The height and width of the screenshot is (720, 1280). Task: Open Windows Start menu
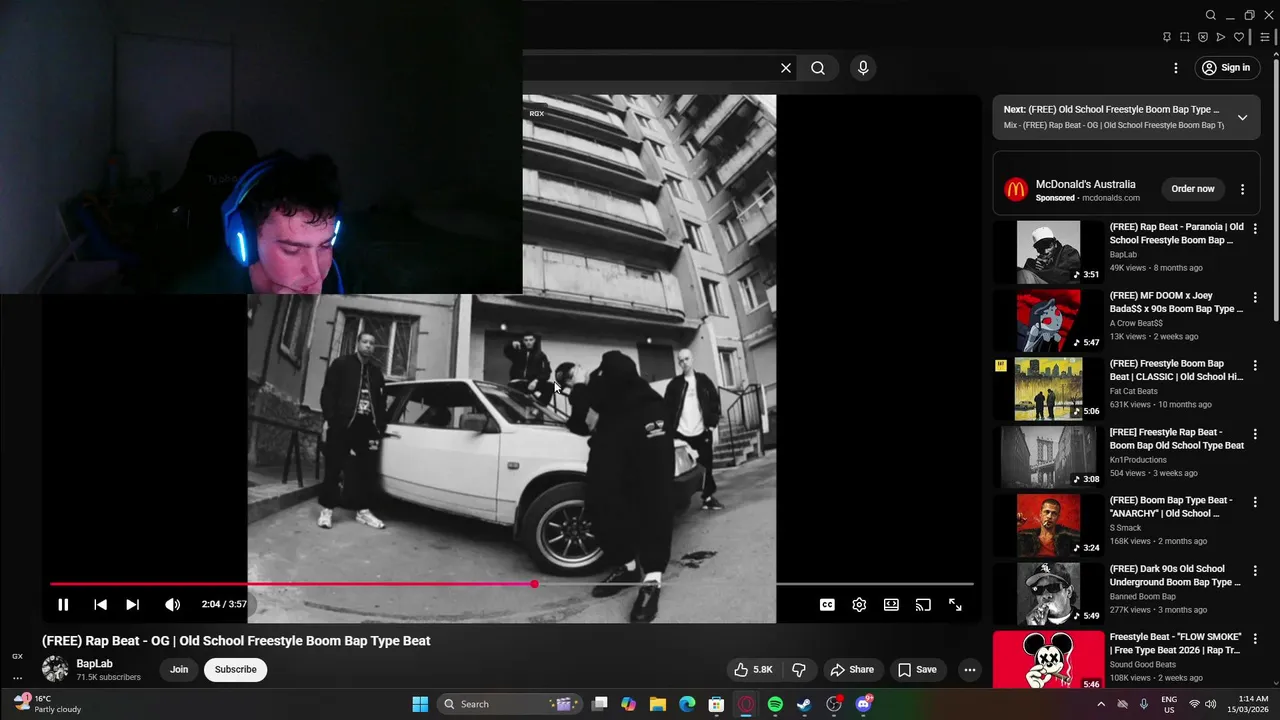(420, 704)
